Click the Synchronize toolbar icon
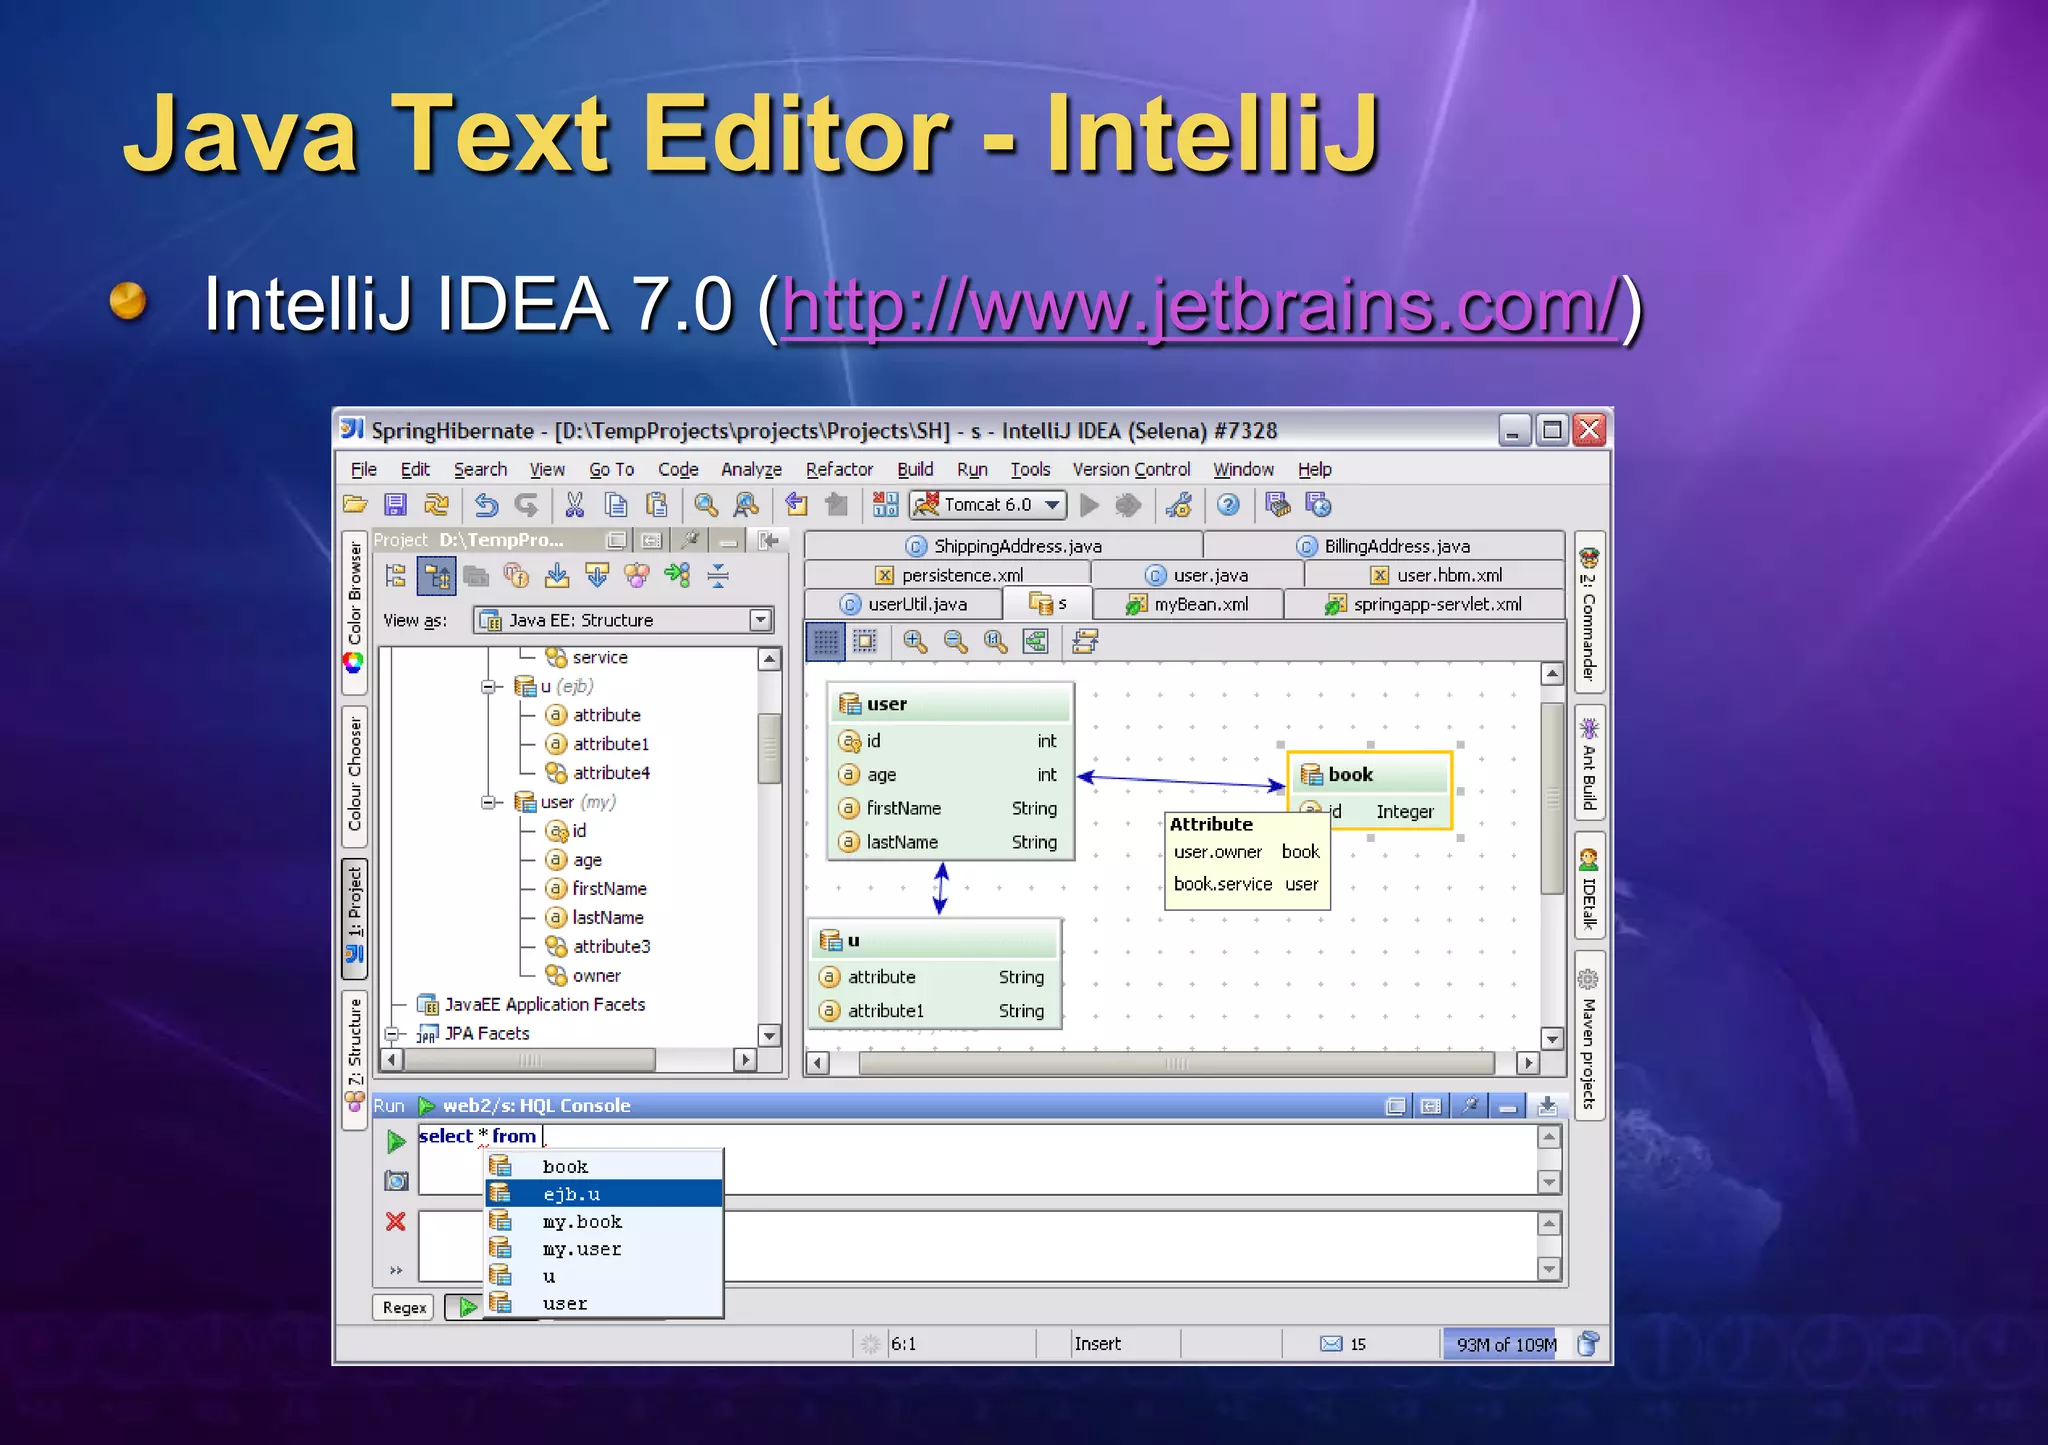Screen dimensions: 2048x1445 (437, 505)
